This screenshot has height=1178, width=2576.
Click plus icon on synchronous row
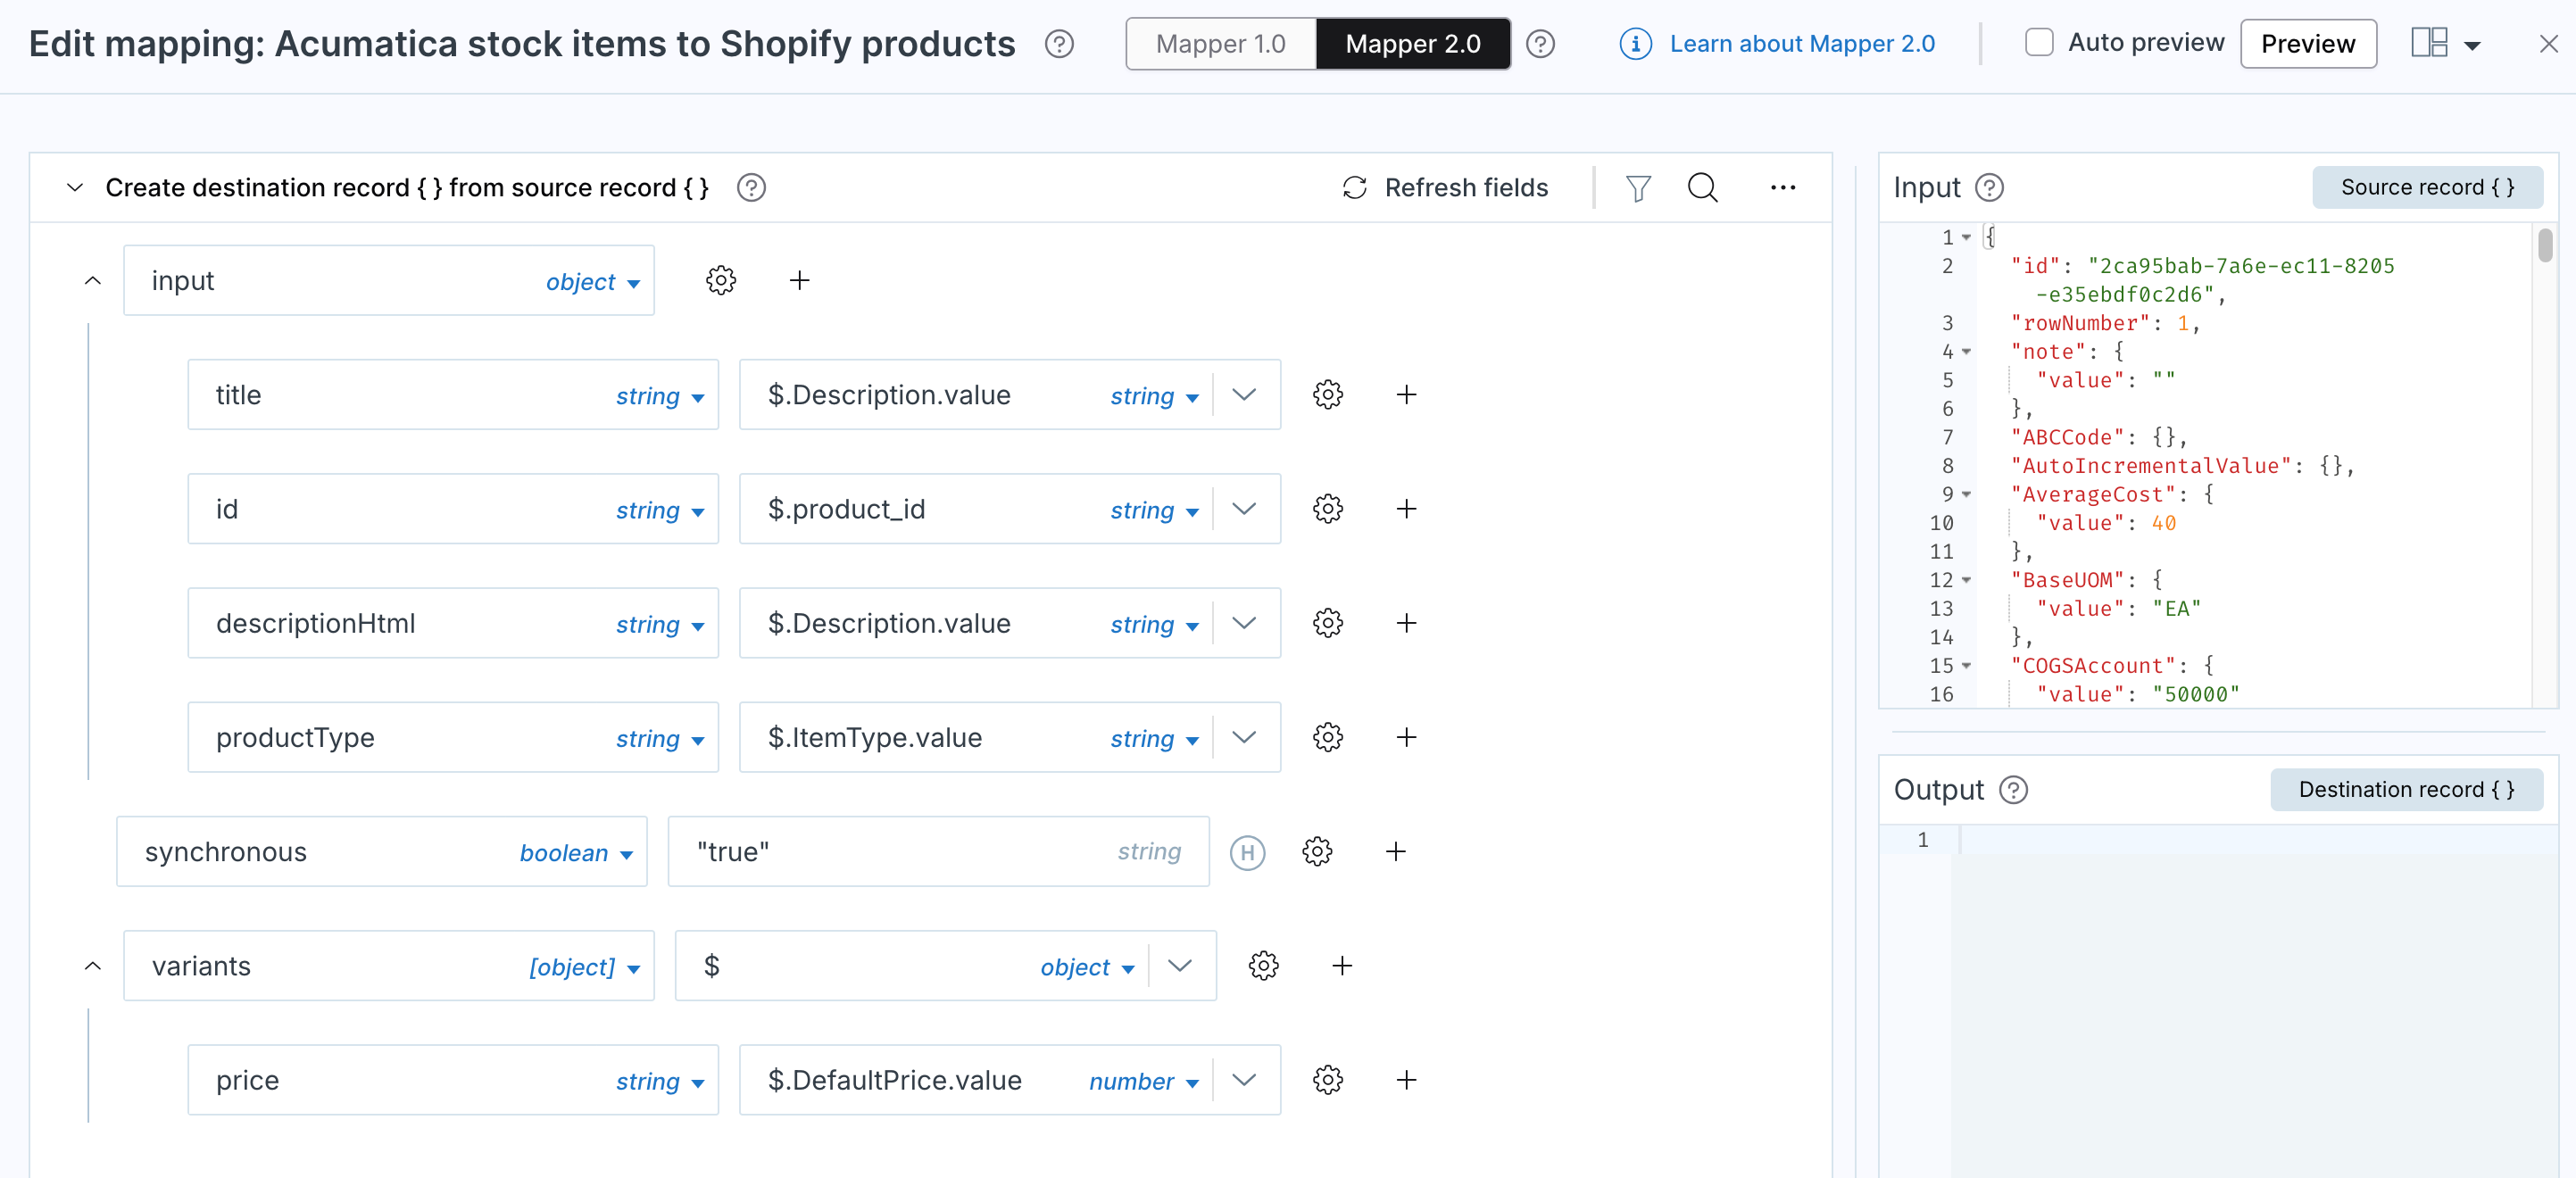[x=1396, y=852]
